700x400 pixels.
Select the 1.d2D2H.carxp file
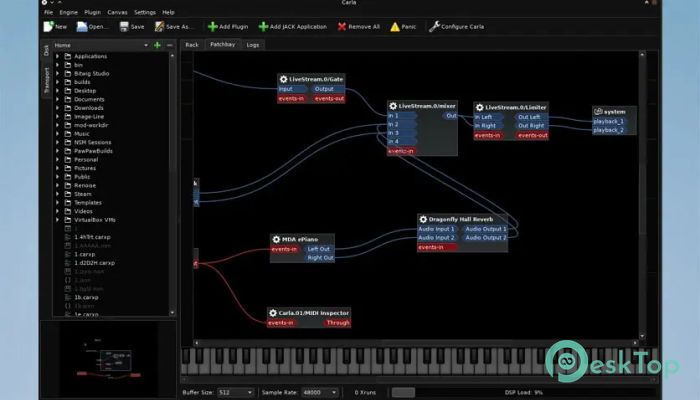pyautogui.click(x=95, y=263)
